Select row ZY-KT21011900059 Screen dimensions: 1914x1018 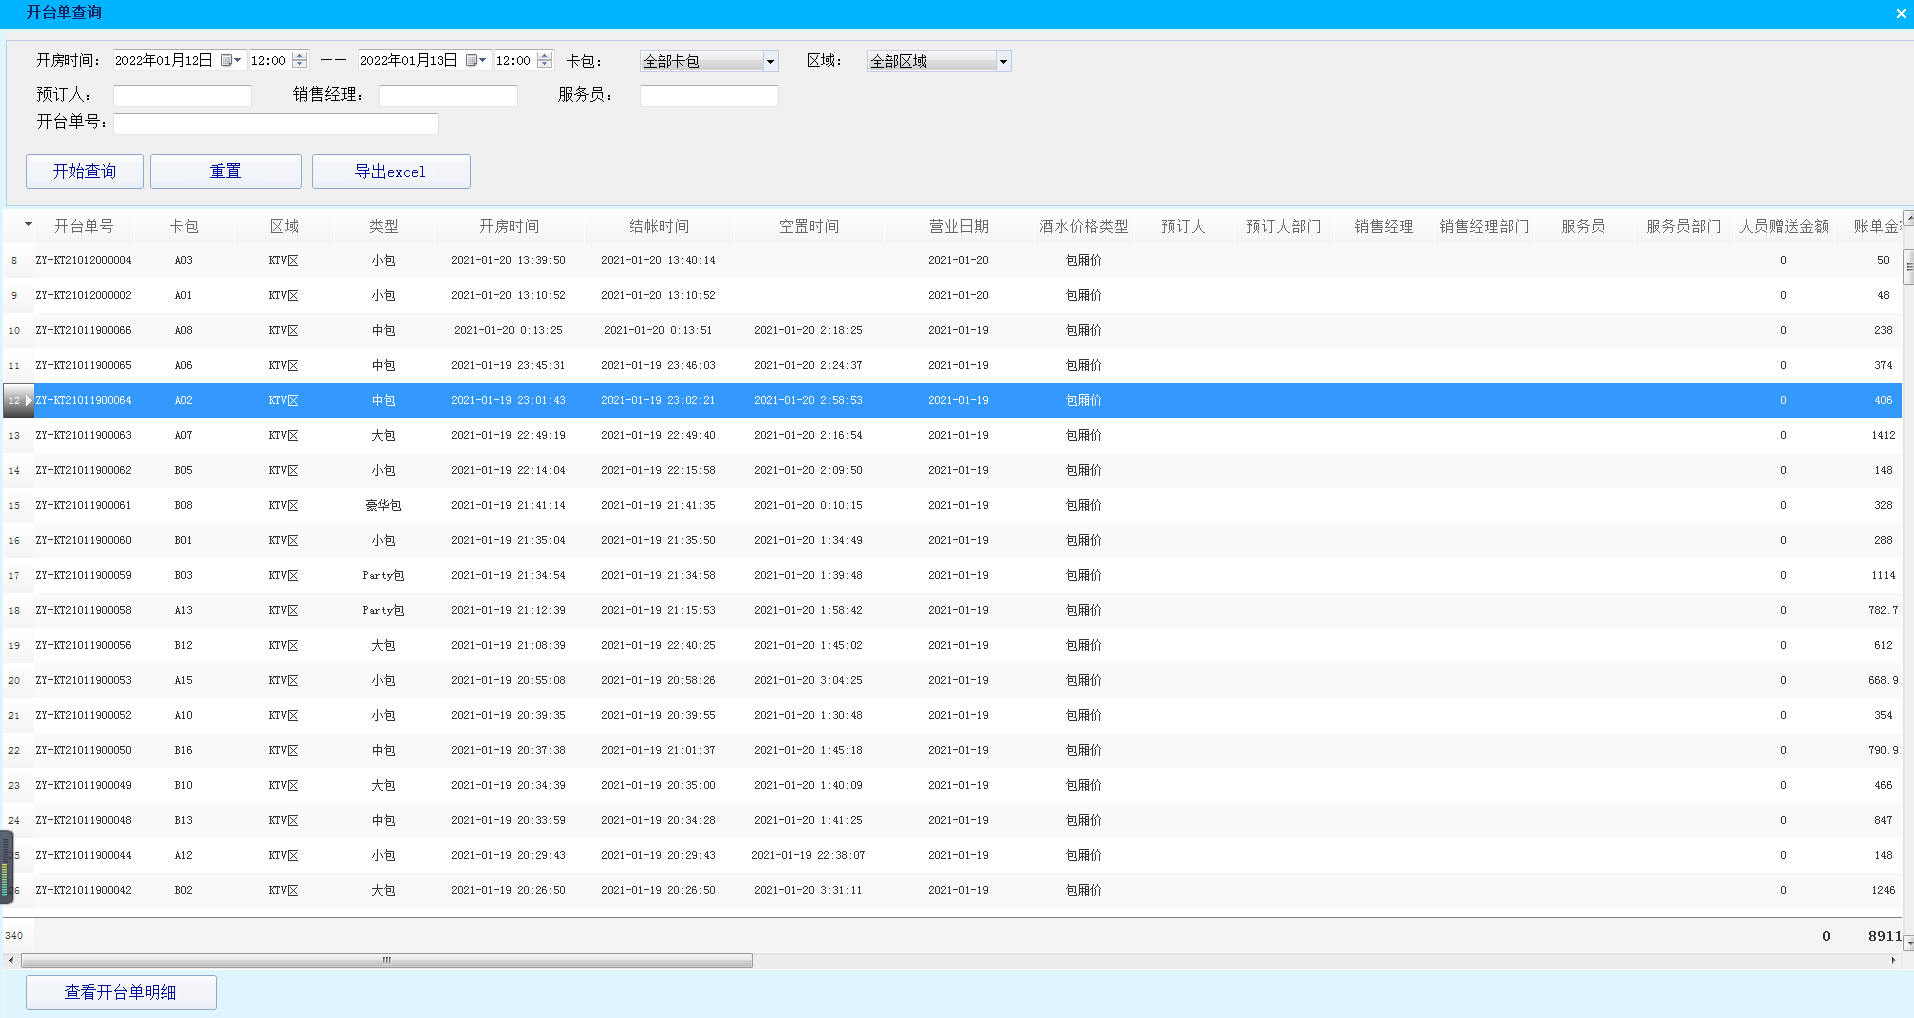pyautogui.click(x=952, y=575)
